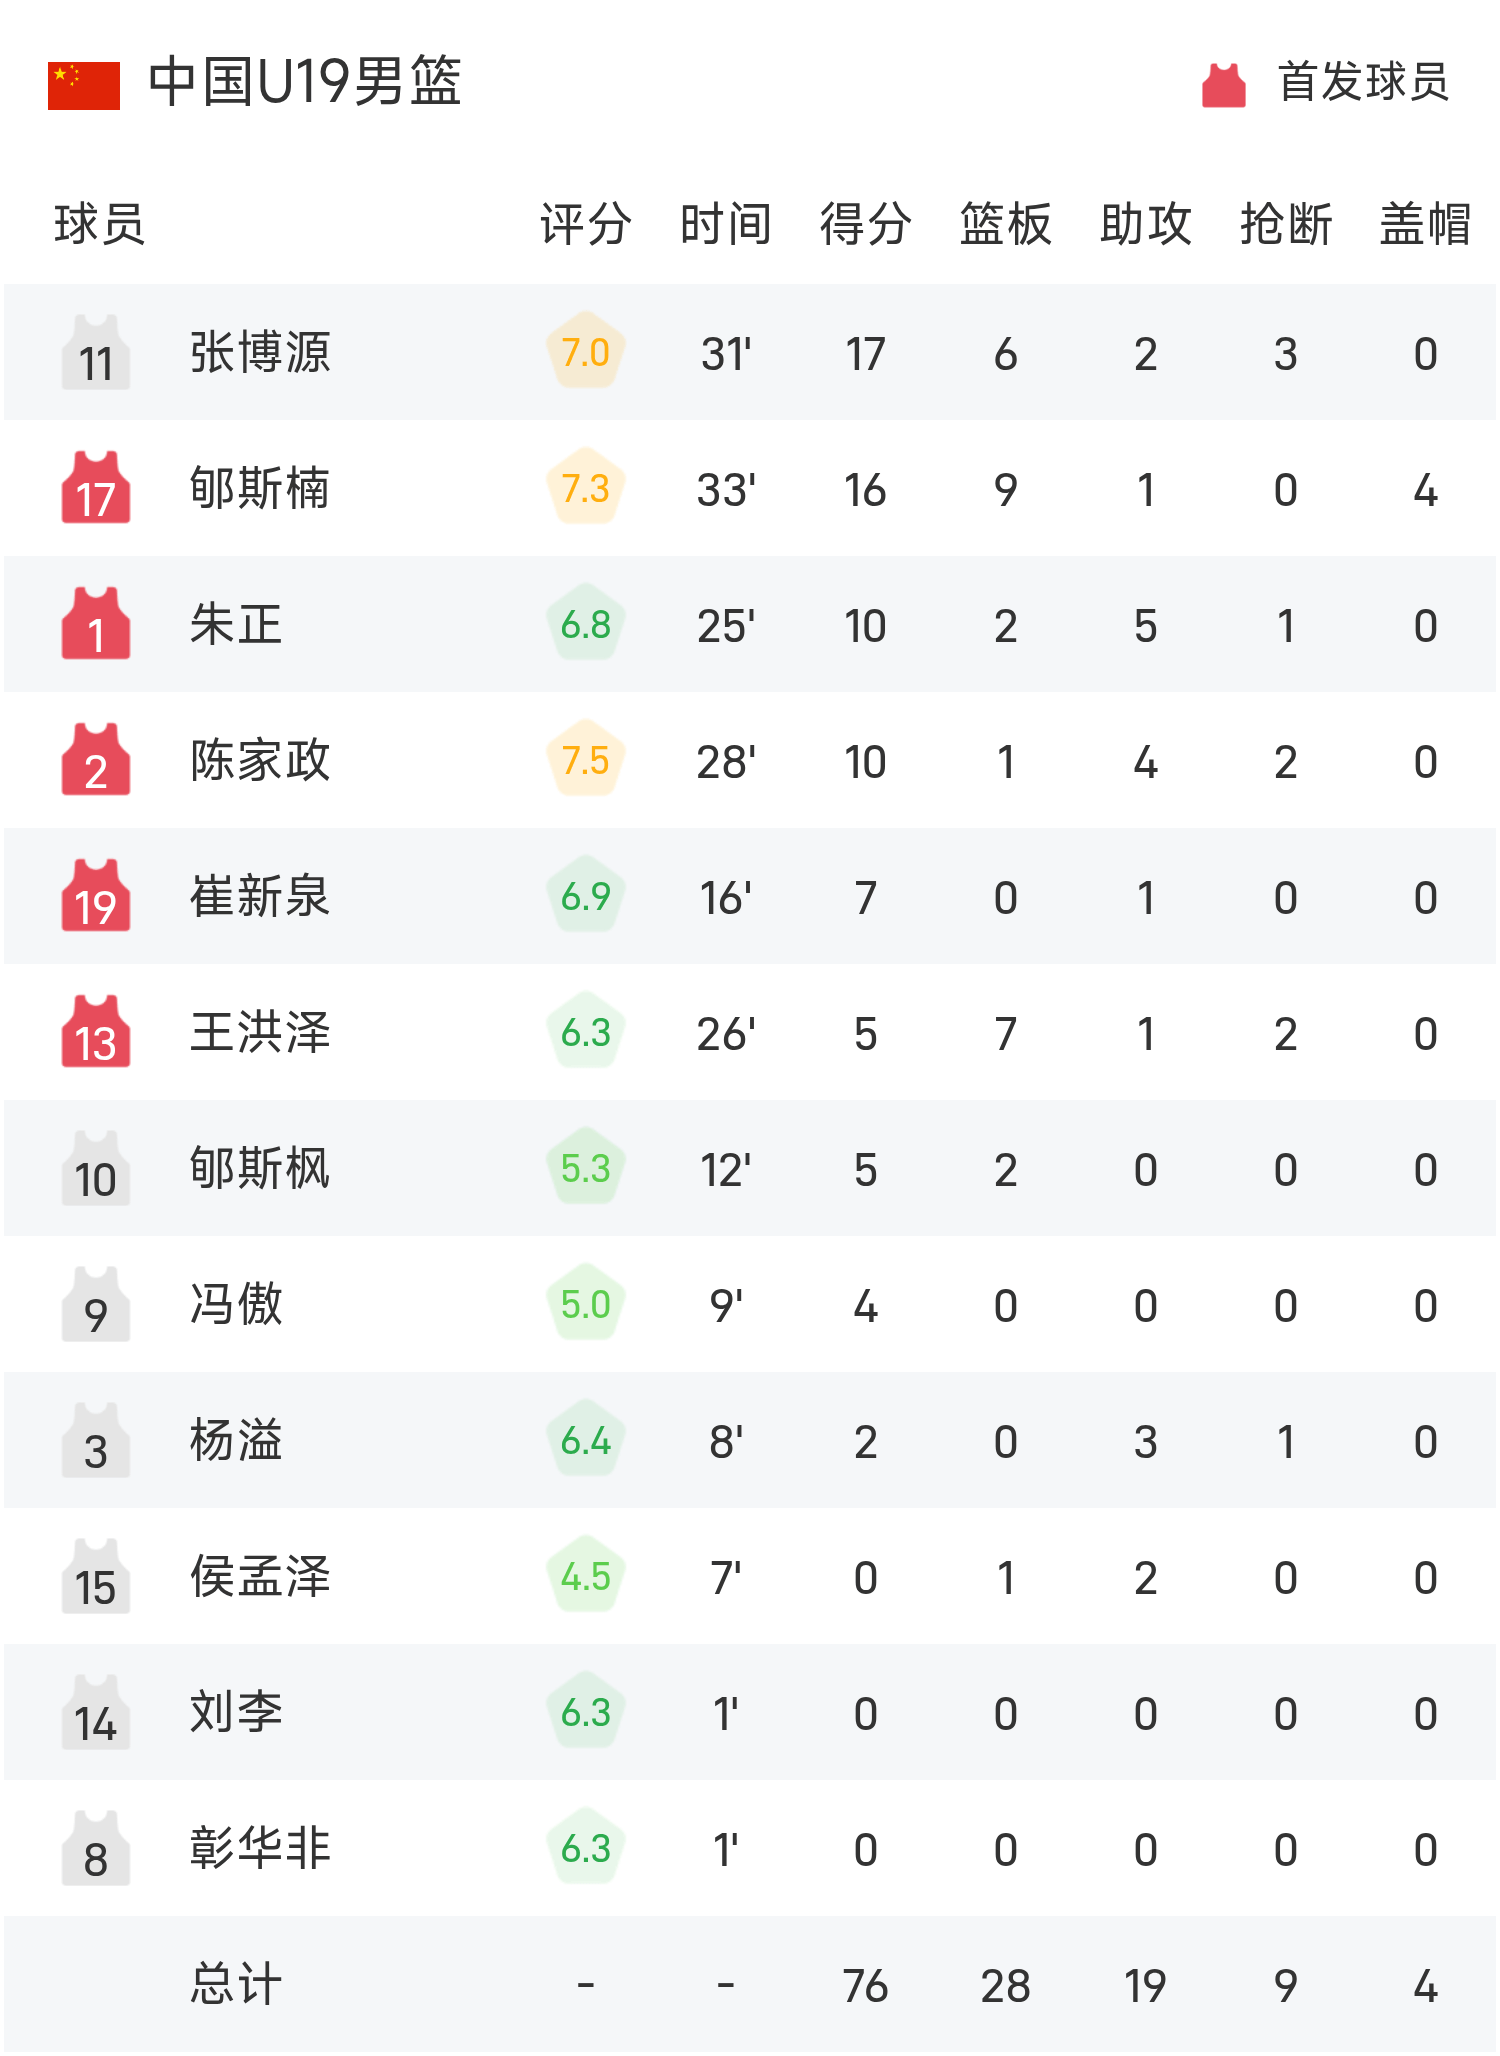Click the 7.5 rating badge
Viewport: 1500px width, 2056px height.
(586, 760)
